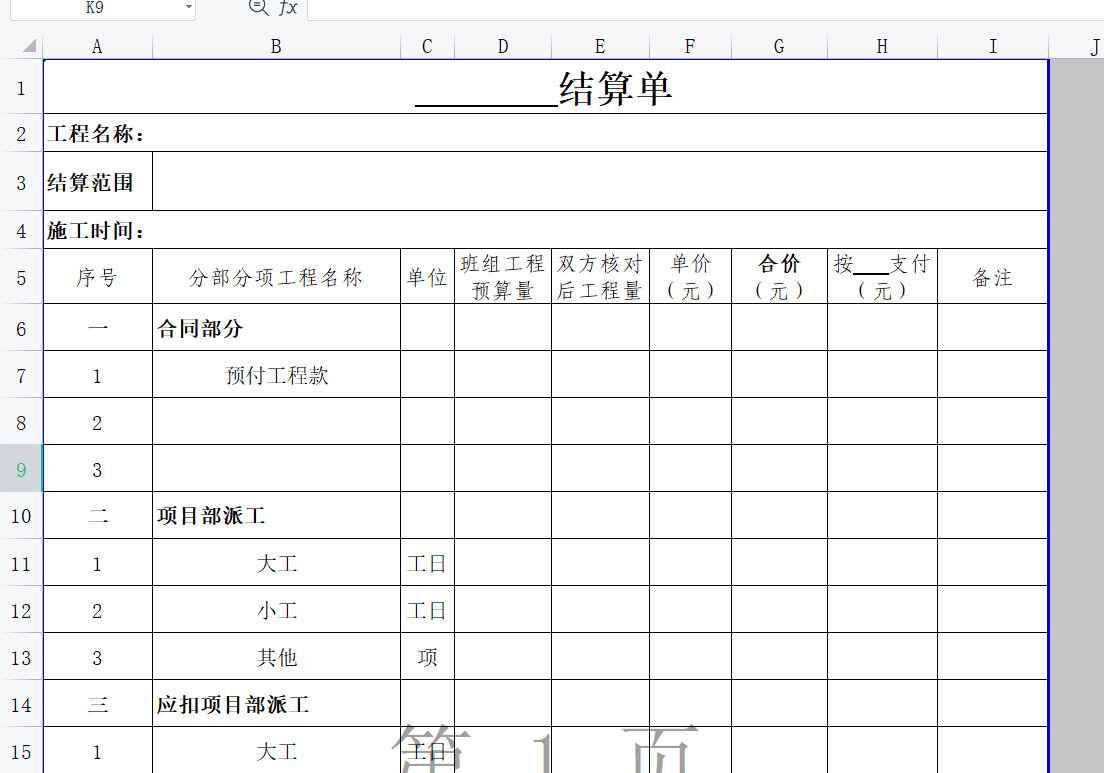This screenshot has width=1104, height=773.
Task: Click into the formula bar input
Action: [x=700, y=9]
